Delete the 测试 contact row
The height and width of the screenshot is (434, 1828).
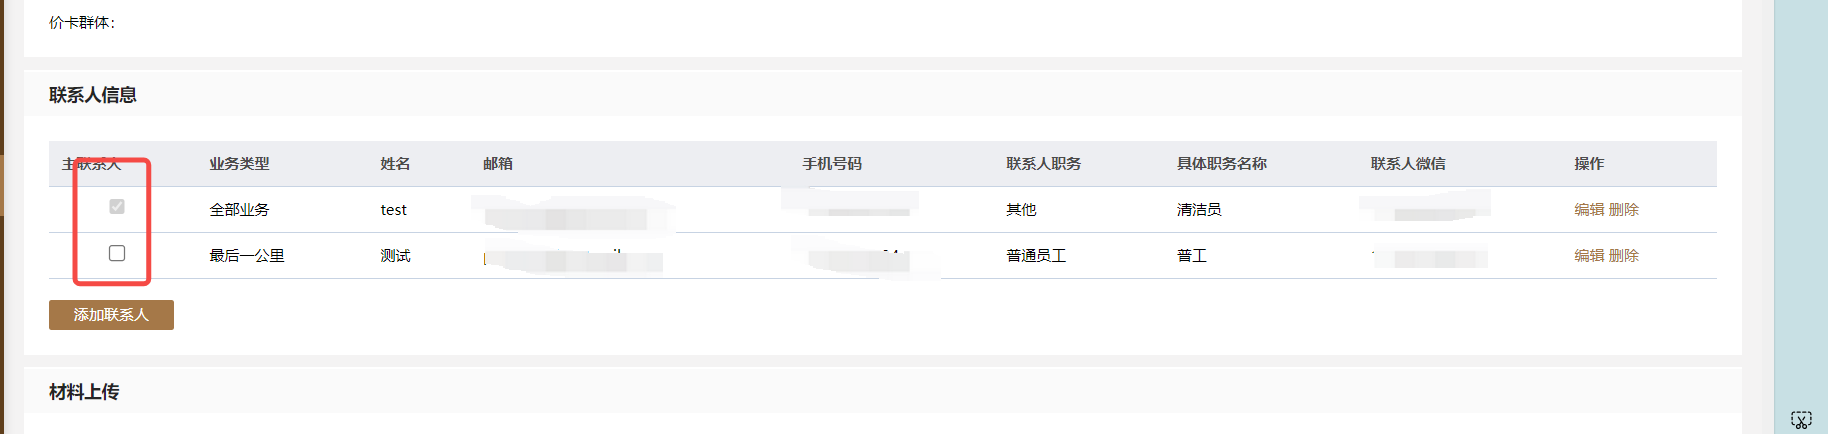point(1624,255)
